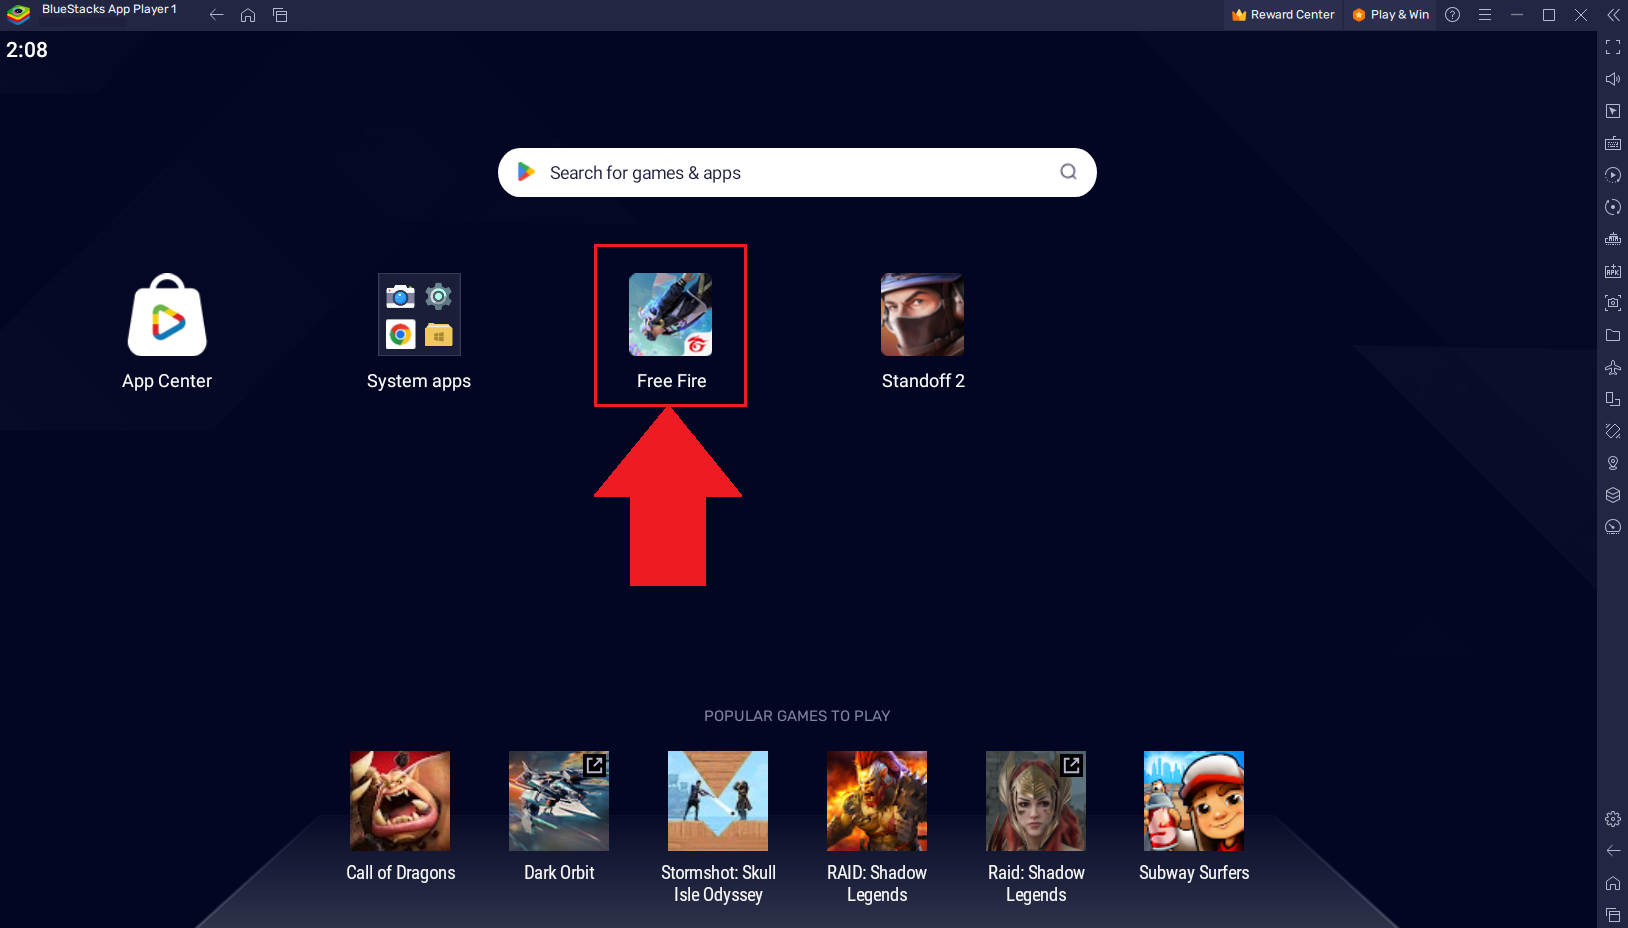The height and width of the screenshot is (928, 1628).
Task: Open BlueStacks settings via the gear icon
Action: point(1612,818)
